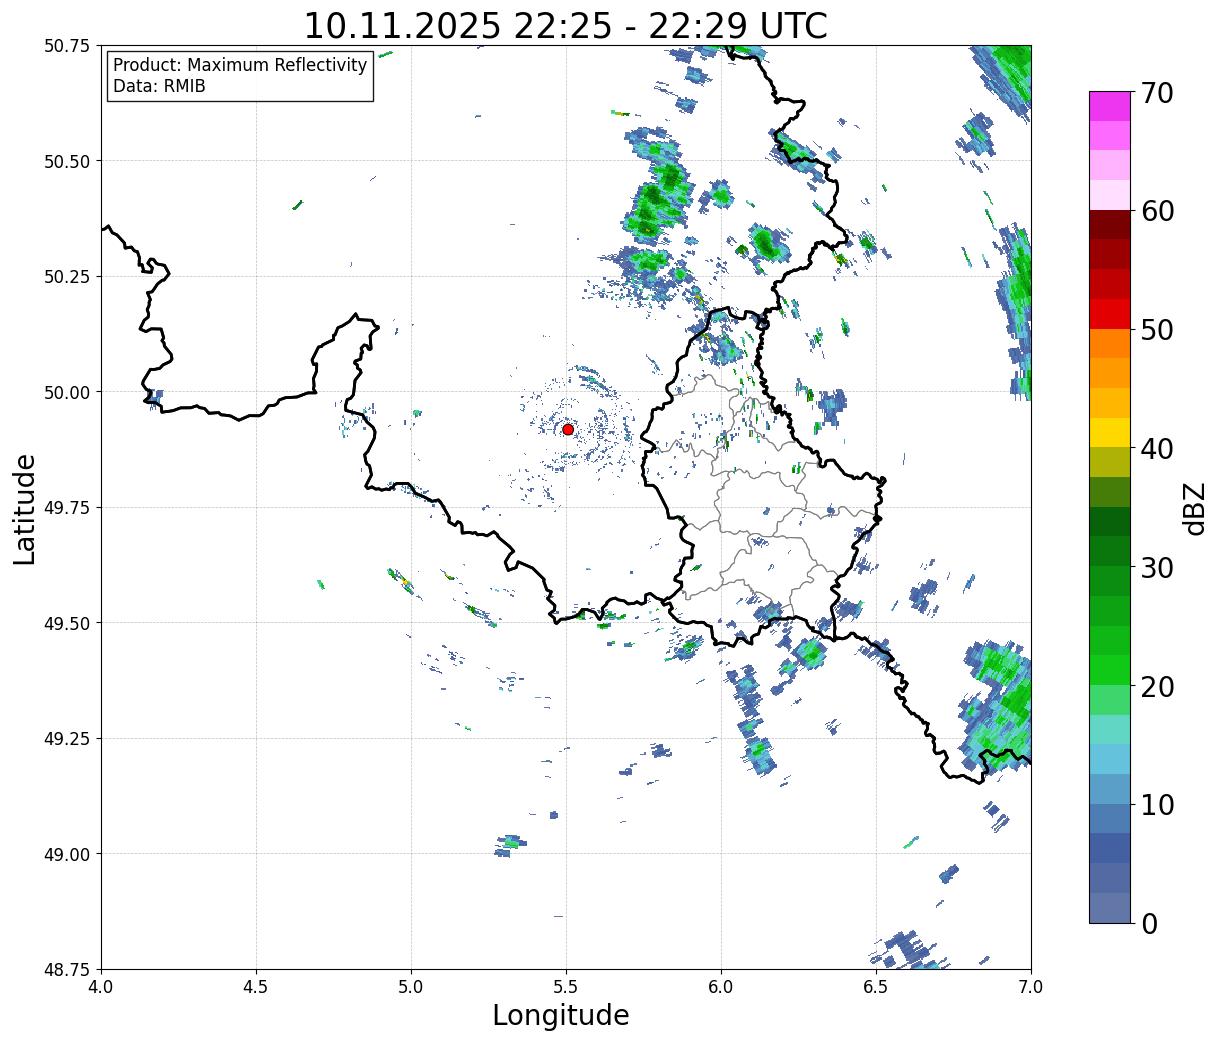
Task: Click the plot title timestamp text
Action: coord(566,25)
